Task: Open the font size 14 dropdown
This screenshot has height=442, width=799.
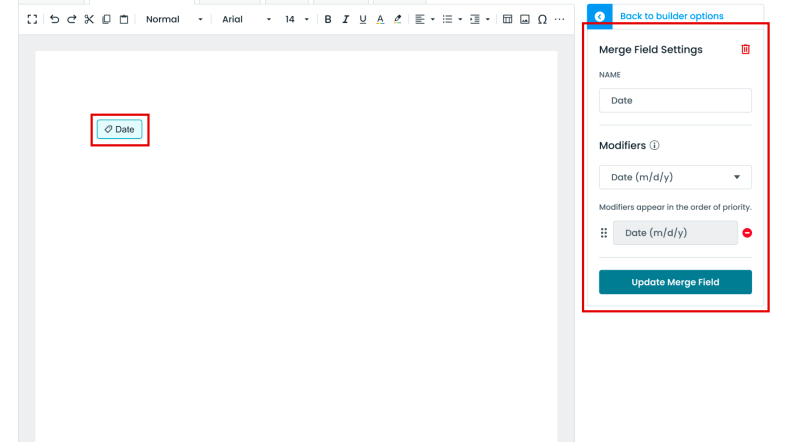Action: [x=297, y=19]
